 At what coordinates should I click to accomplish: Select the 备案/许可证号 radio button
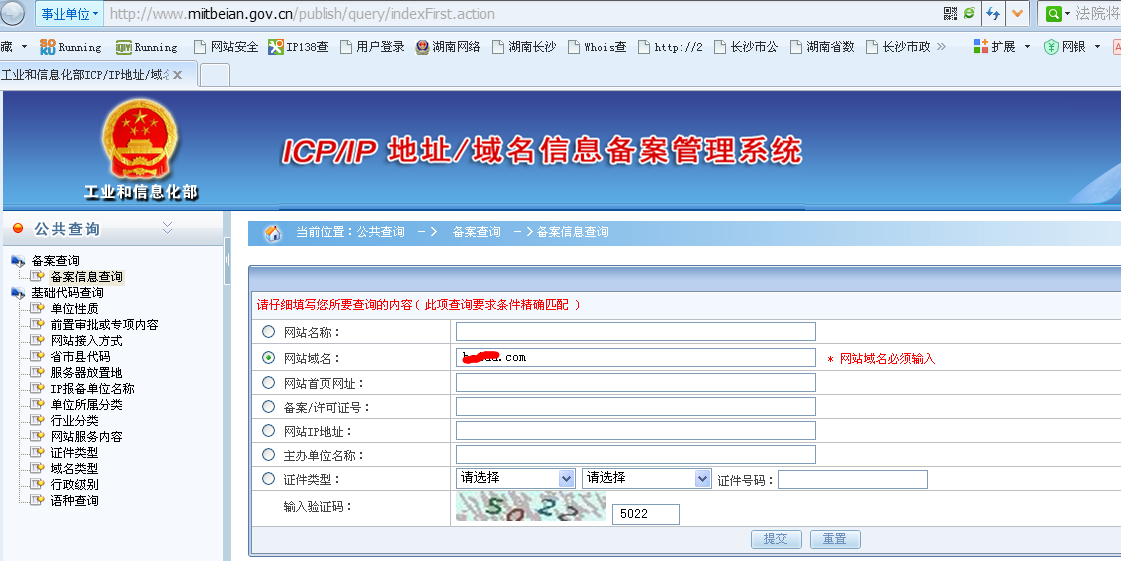tap(268, 407)
